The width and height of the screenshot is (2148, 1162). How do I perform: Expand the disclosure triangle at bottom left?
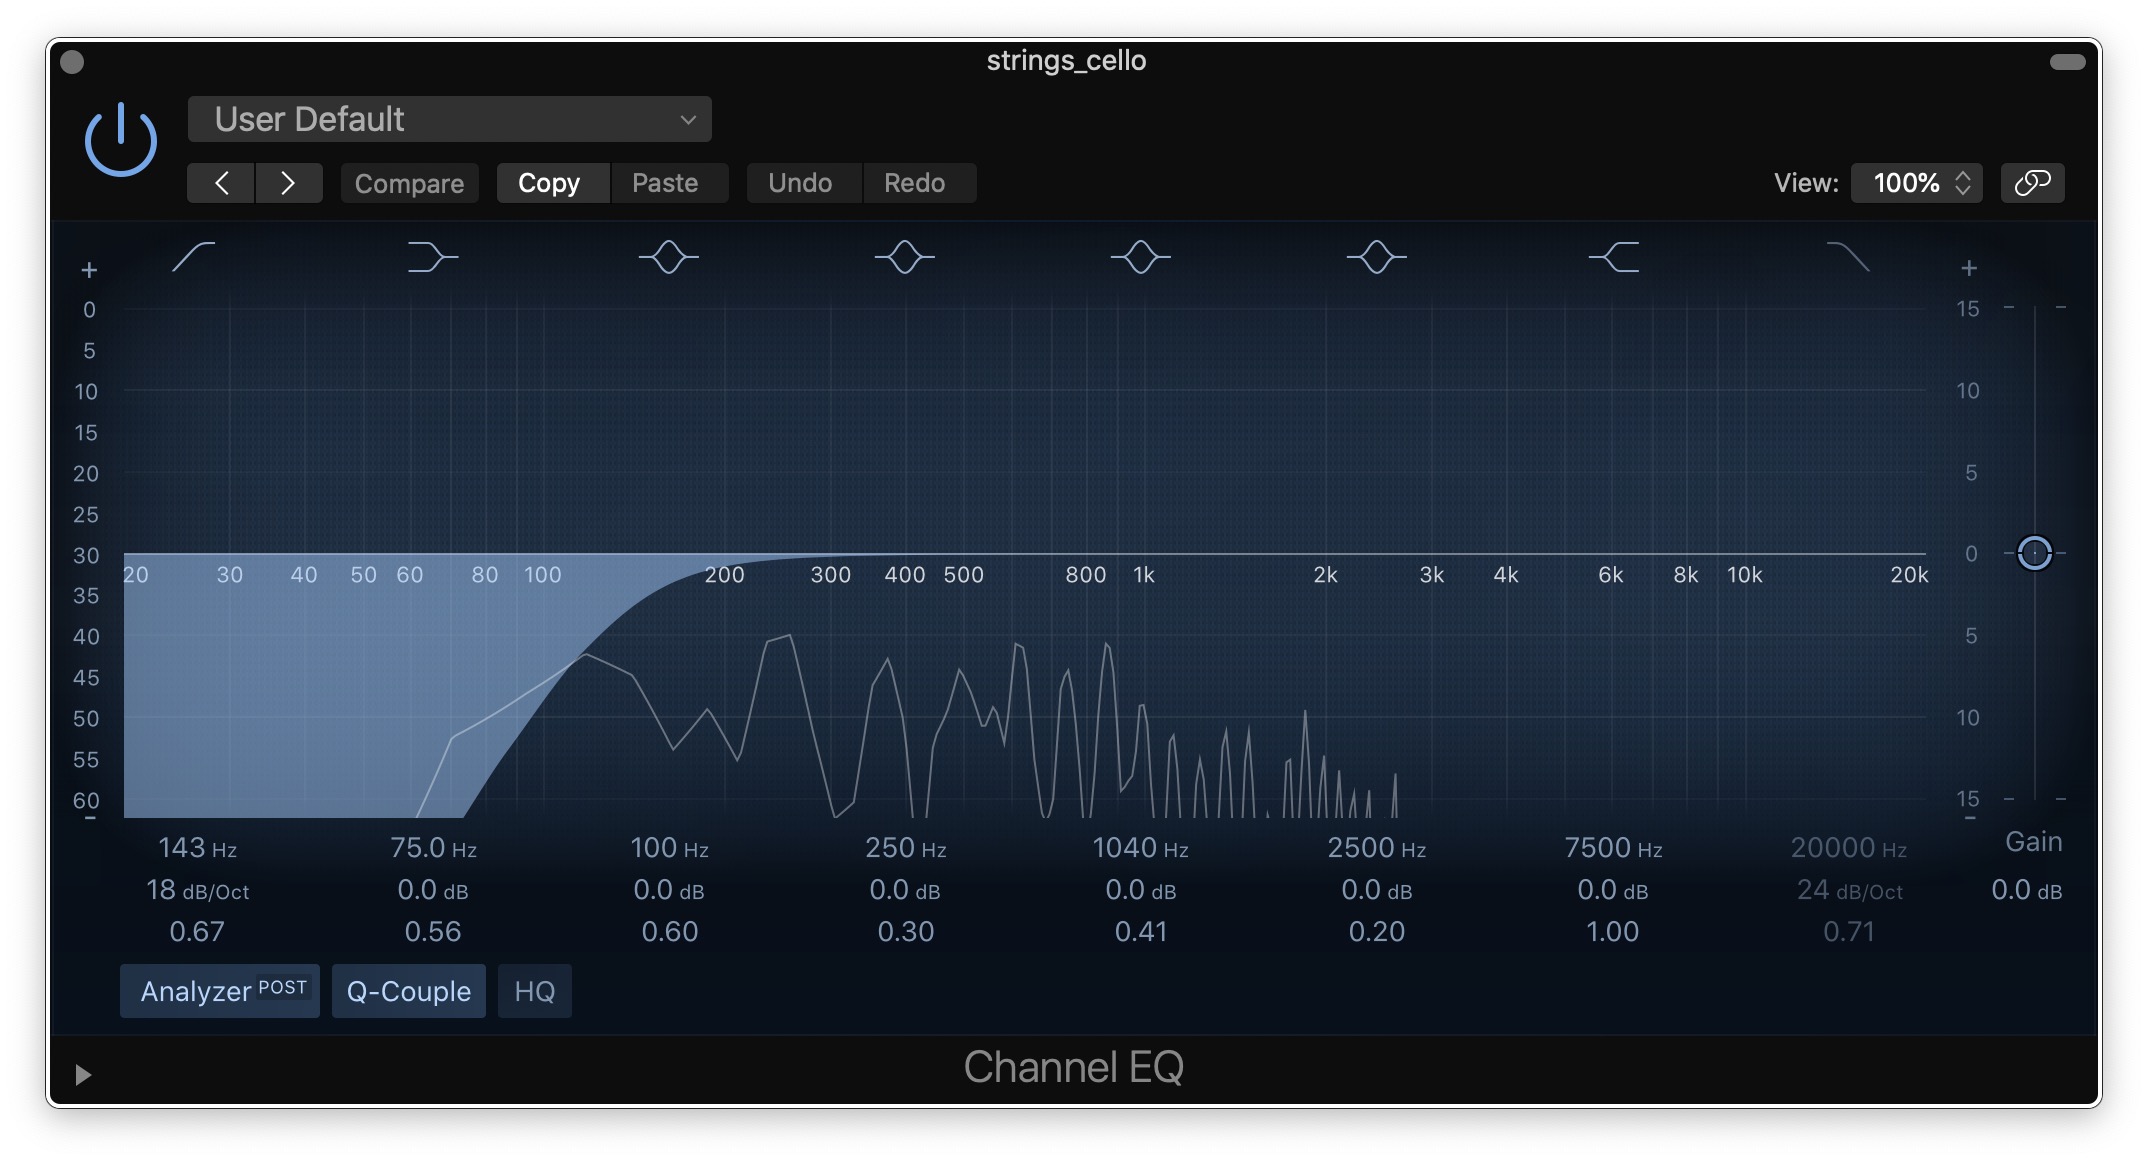(83, 1074)
